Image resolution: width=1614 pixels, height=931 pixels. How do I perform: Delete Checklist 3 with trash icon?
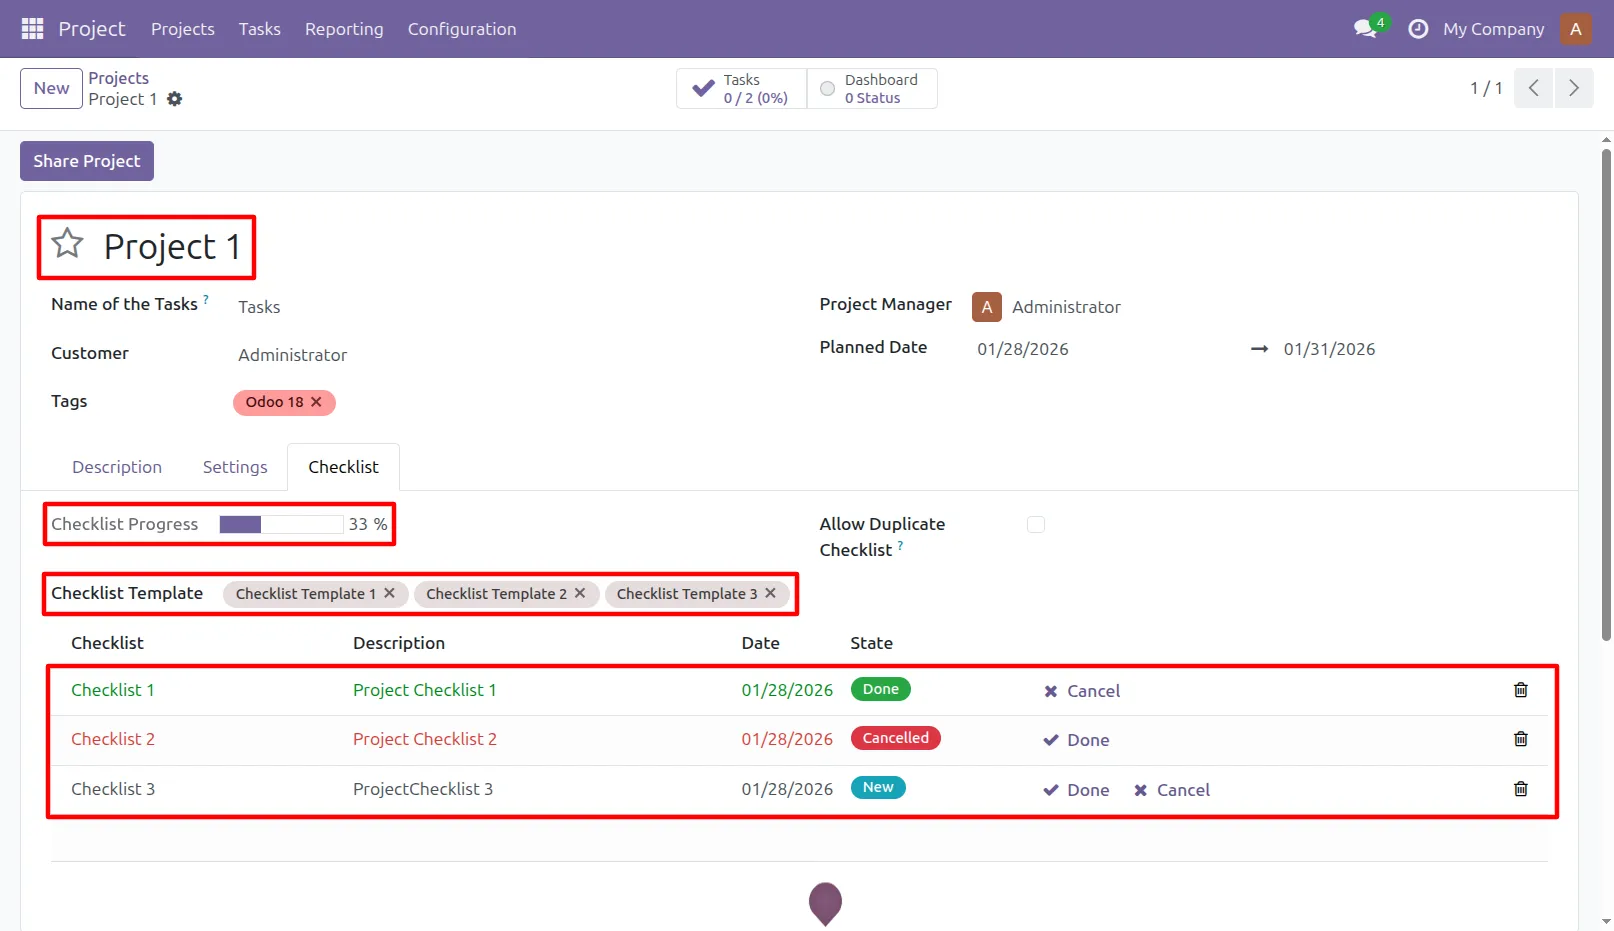tap(1521, 789)
